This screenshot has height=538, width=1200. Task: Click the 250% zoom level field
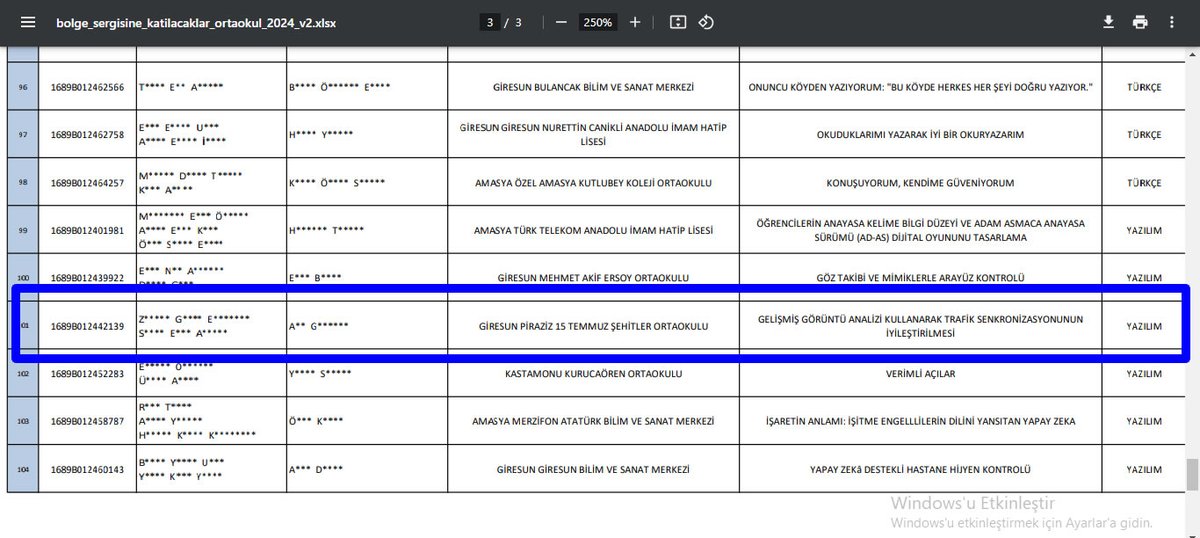[x=598, y=22]
